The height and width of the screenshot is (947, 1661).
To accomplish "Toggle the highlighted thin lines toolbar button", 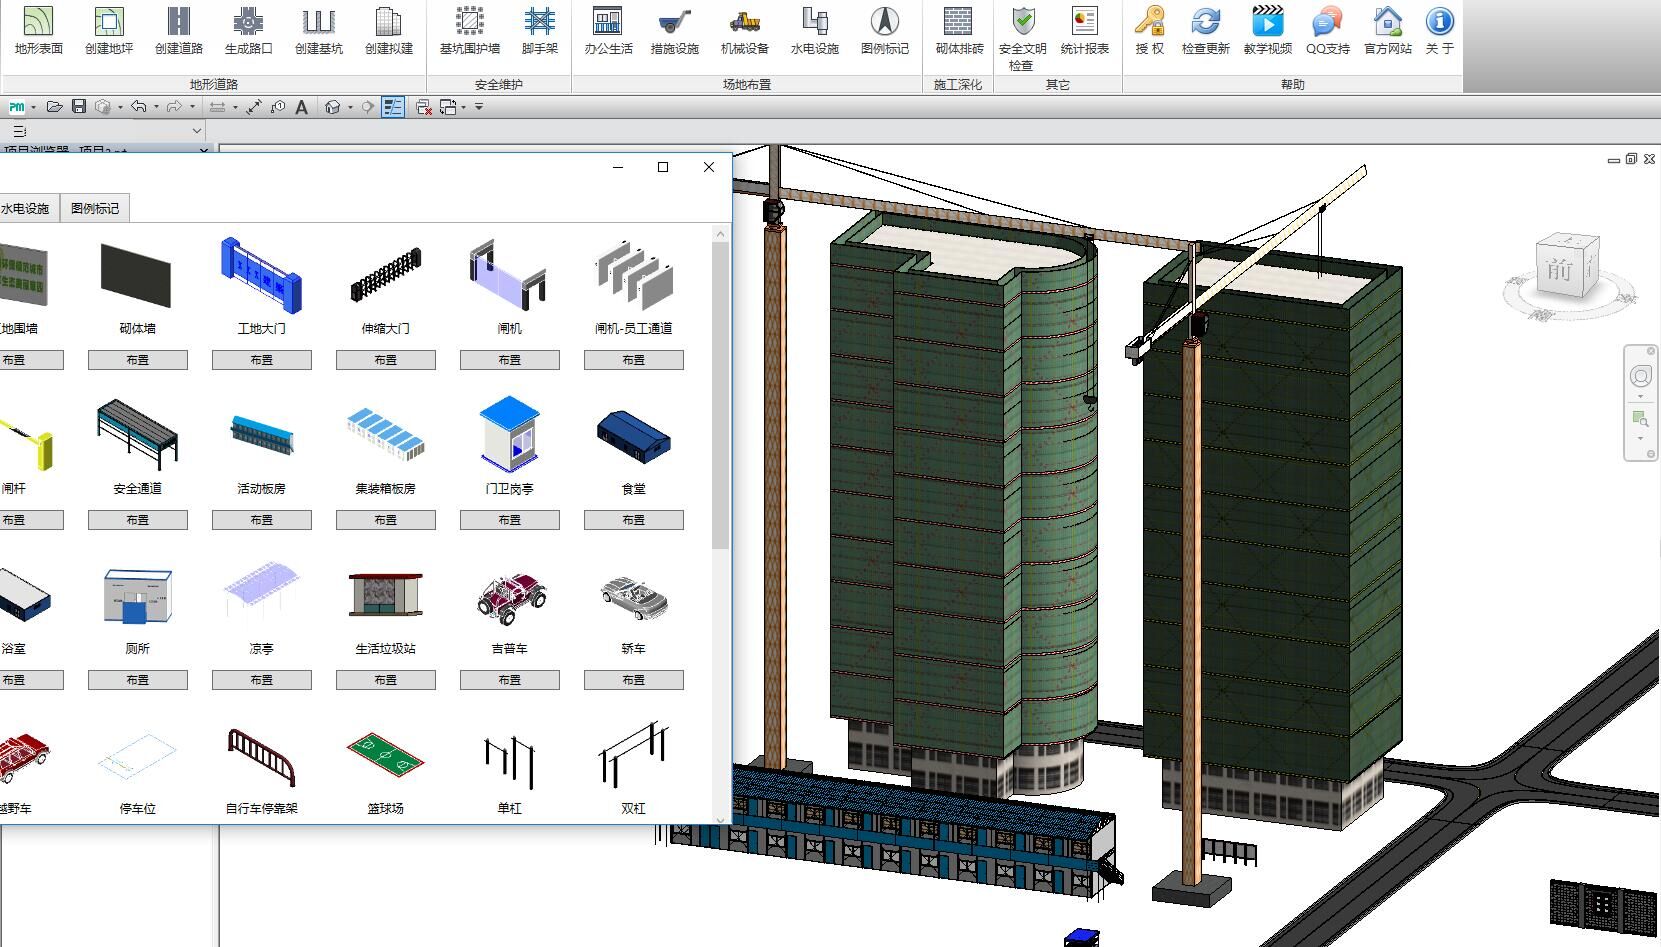I will pos(393,107).
